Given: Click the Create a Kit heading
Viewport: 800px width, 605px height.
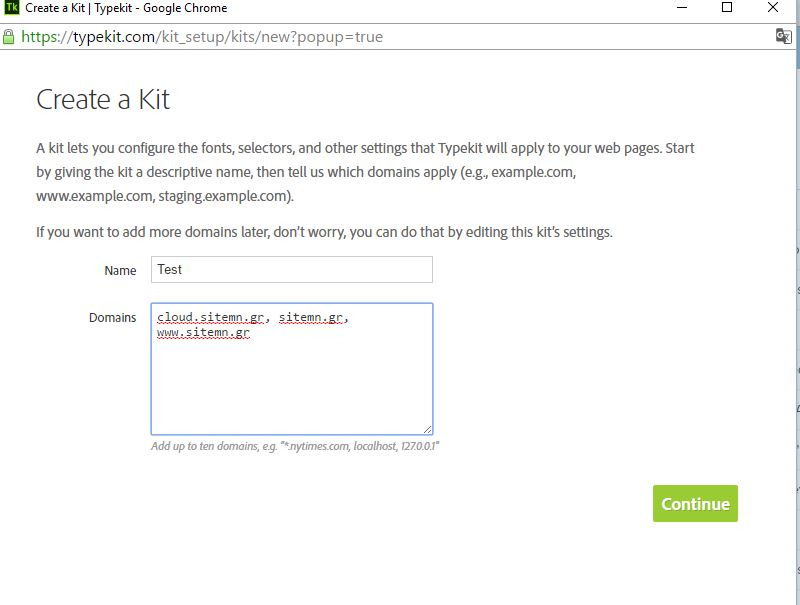Looking at the screenshot, I should pyautogui.click(x=103, y=99).
